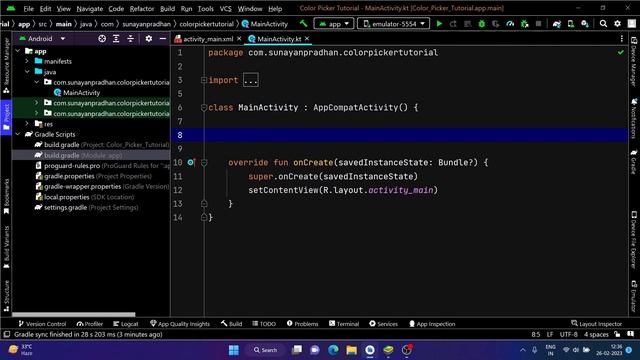
Task: Start debugging with the green bug icon
Action: (x=482, y=24)
